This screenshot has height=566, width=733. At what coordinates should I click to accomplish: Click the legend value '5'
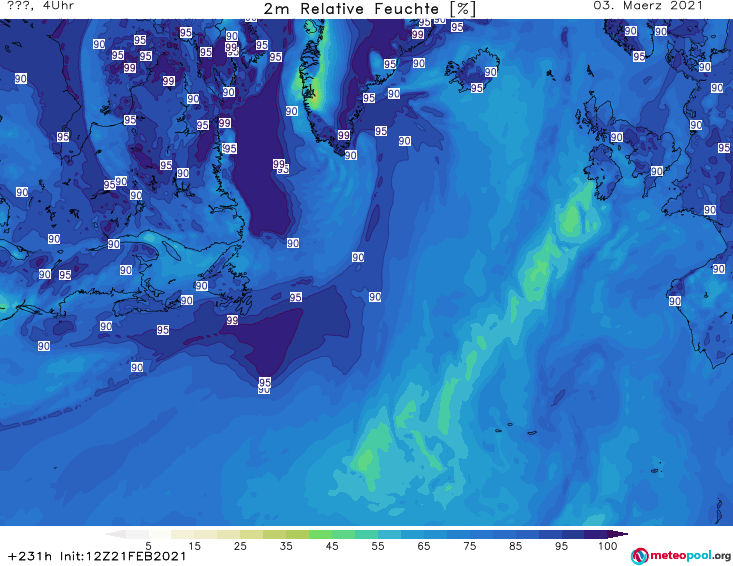(x=148, y=546)
